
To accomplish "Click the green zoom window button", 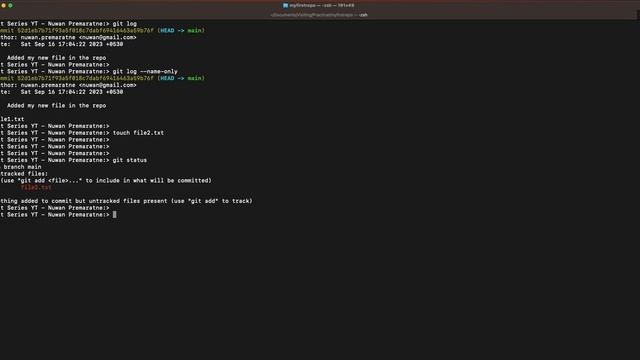I will tap(10, 5).
